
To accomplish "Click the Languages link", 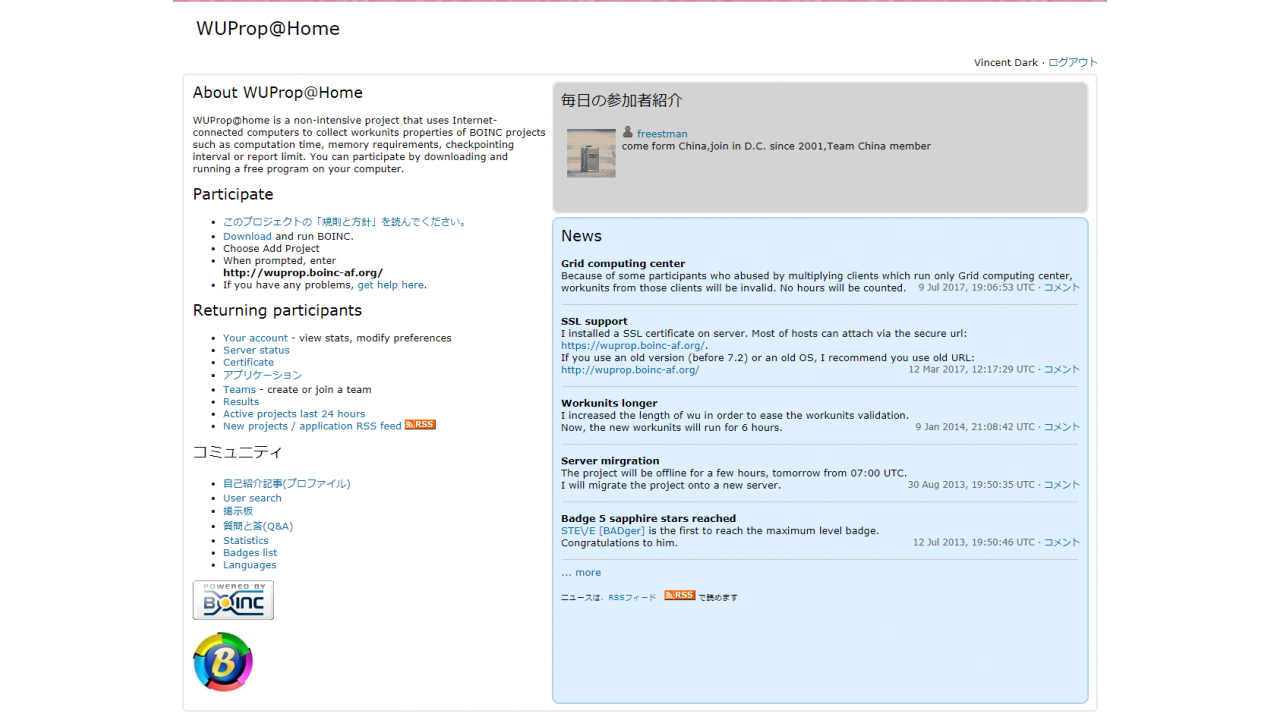I will (x=250, y=565).
